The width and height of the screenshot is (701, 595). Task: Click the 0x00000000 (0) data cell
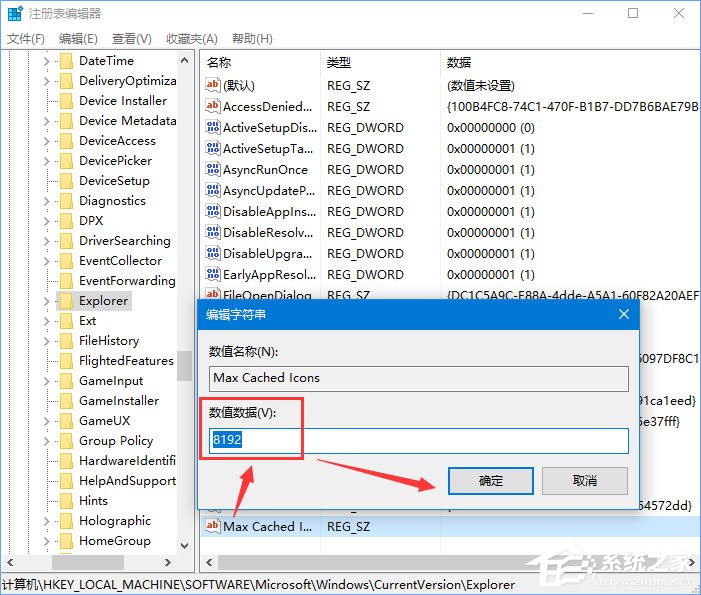pyautogui.click(x=490, y=128)
